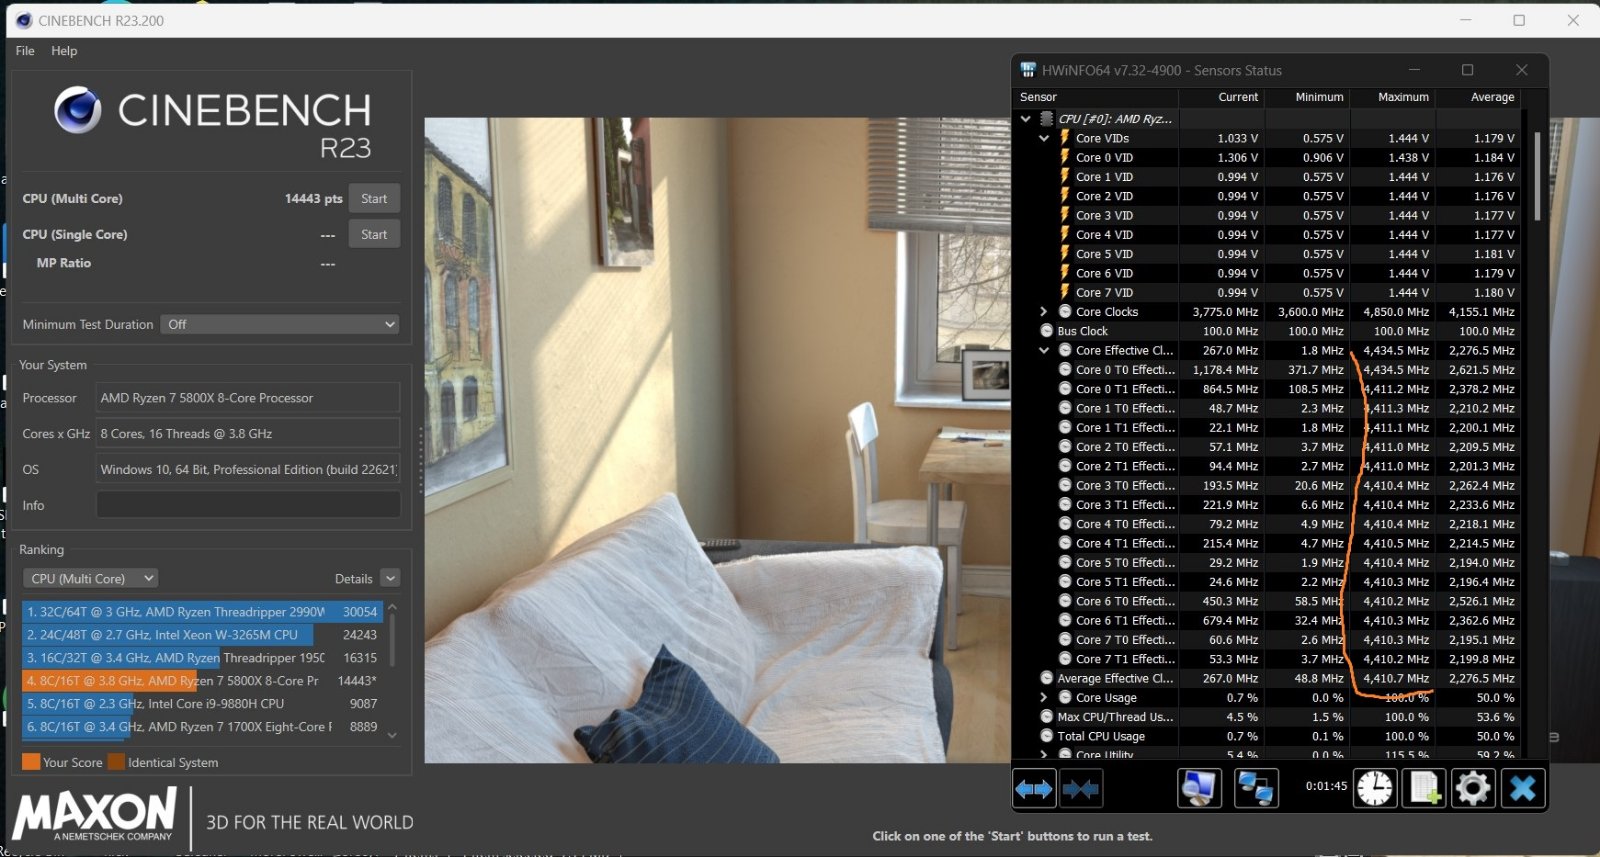Start the CPU Single Core test
Viewport: 1600px width, 857px height.
tap(374, 234)
